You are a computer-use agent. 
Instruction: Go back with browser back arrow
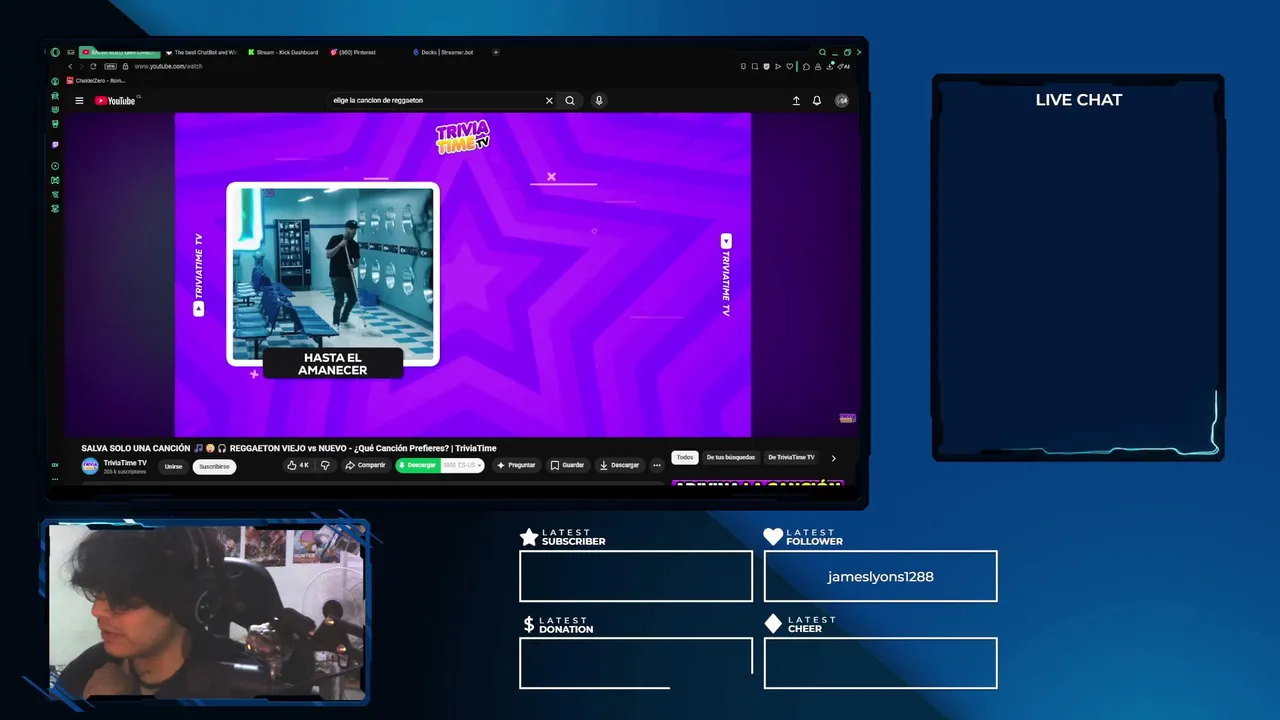tap(70, 66)
